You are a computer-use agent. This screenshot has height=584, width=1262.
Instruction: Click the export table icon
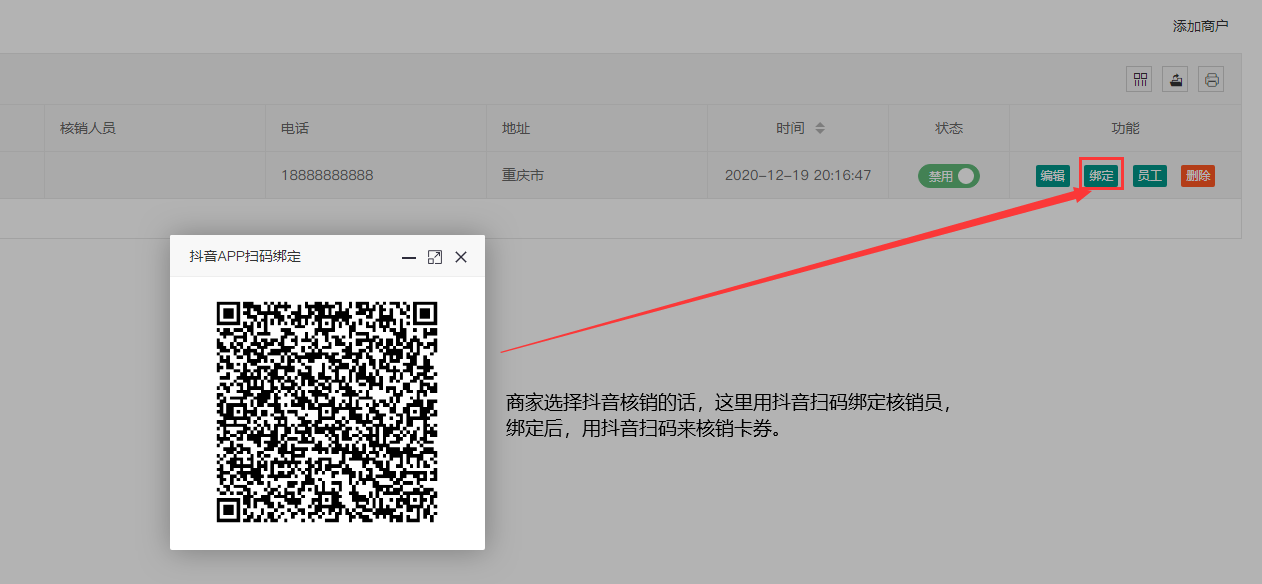coord(1177,80)
